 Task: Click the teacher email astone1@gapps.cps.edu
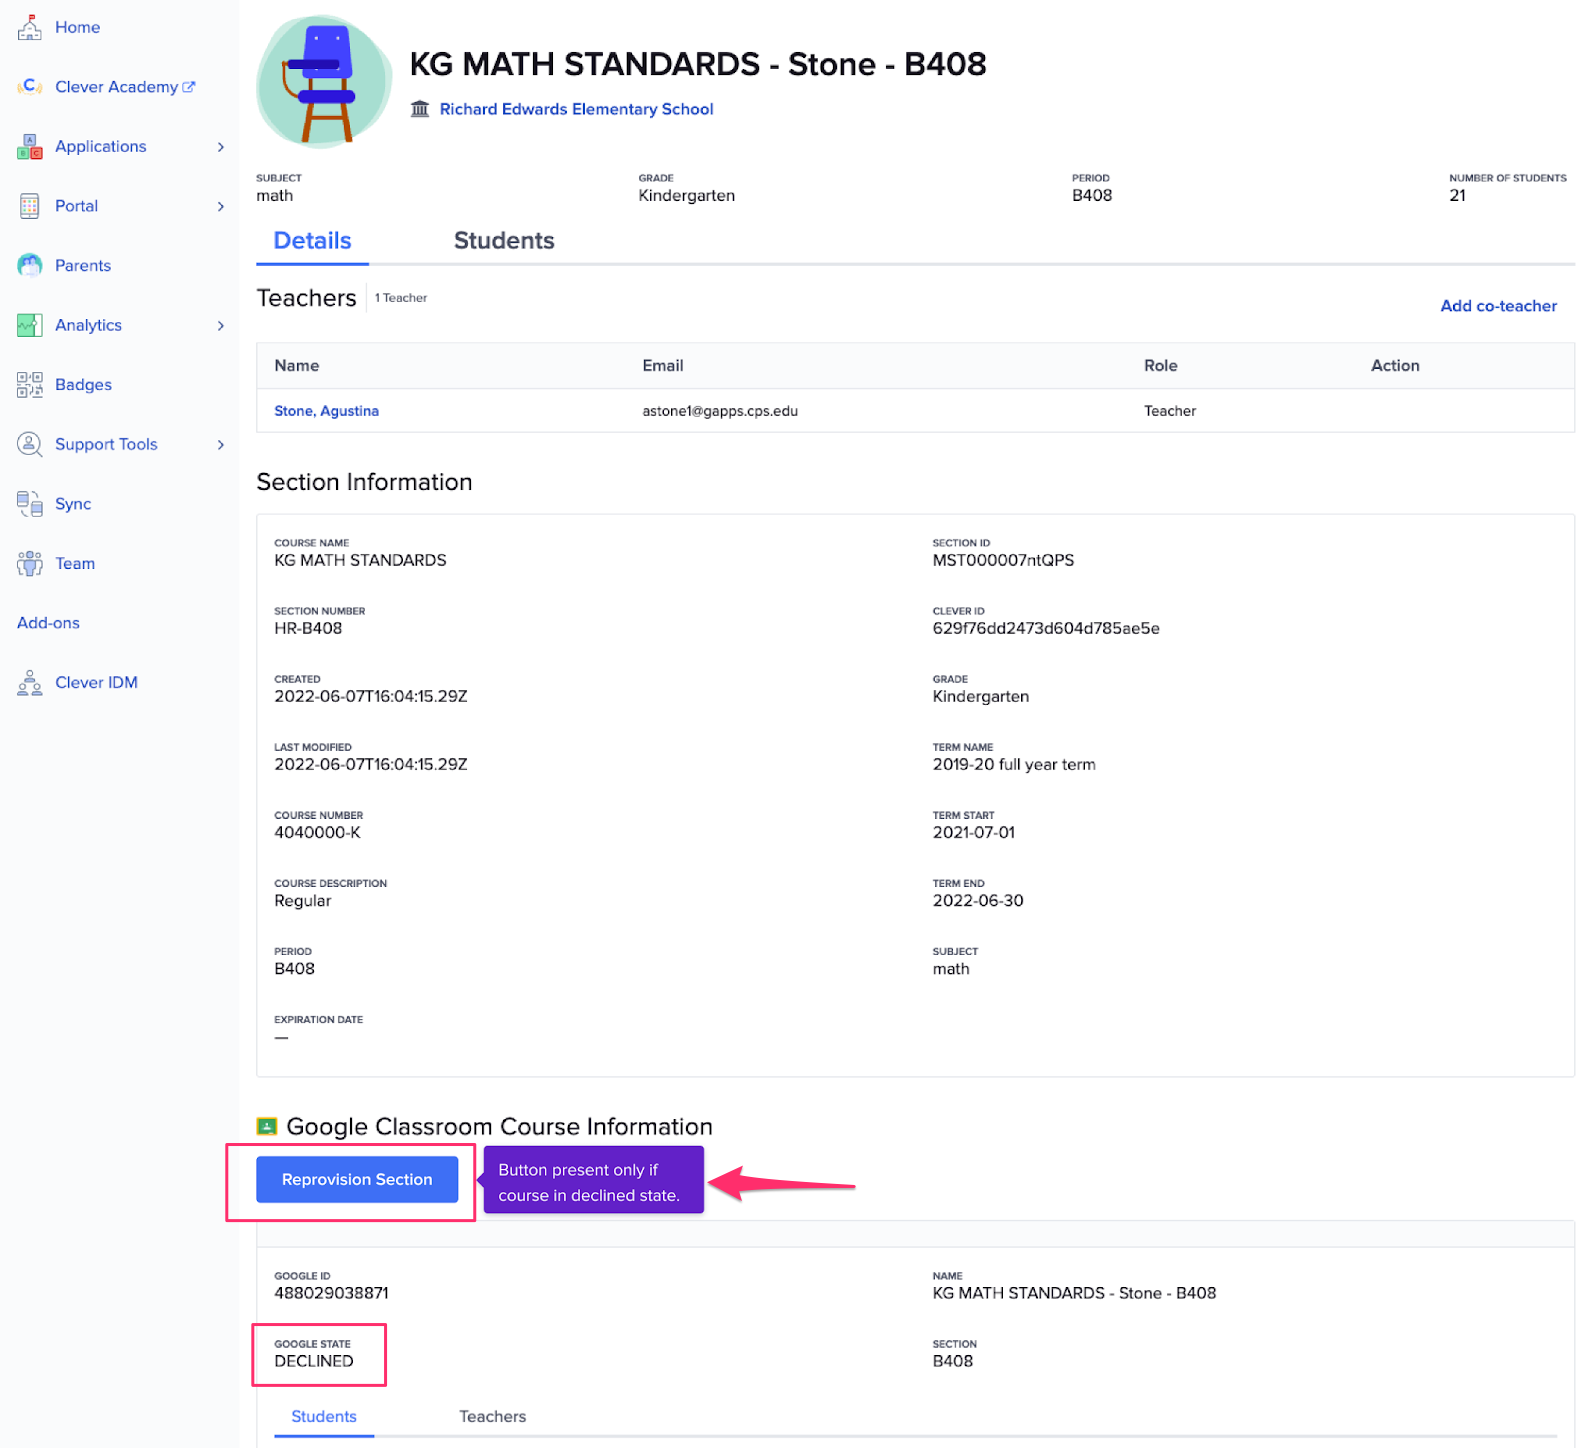[720, 411]
